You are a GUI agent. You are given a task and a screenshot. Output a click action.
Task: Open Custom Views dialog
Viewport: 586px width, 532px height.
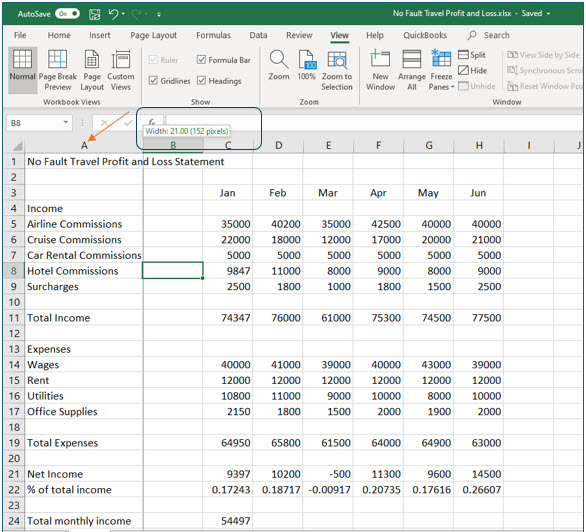(120, 70)
